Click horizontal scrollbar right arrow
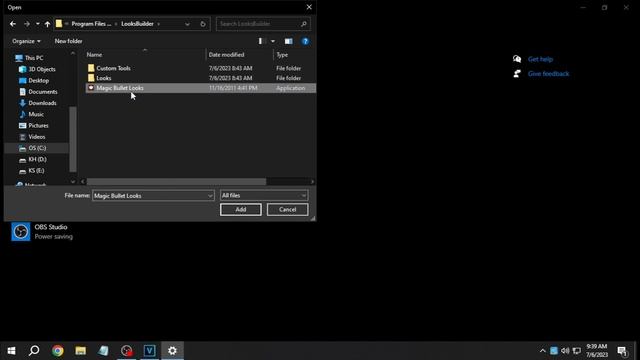Image resolution: width=640 pixels, height=360 pixels. 313,182
